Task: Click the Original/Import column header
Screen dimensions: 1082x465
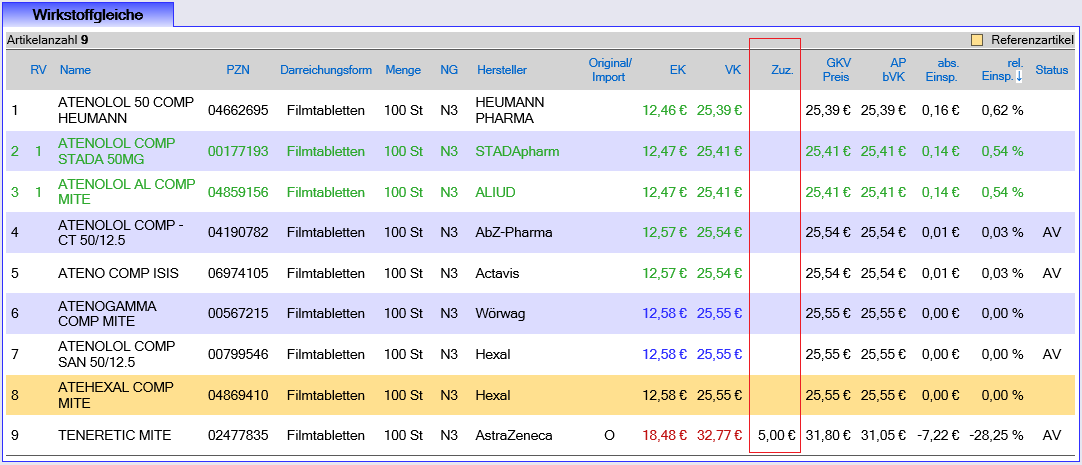Action: (609, 70)
